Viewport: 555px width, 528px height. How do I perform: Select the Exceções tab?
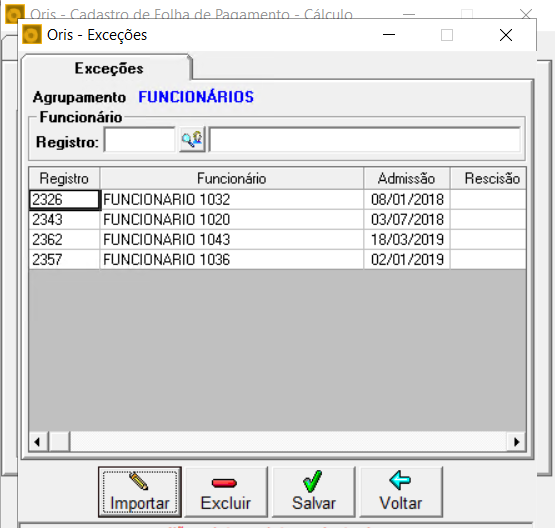(107, 68)
